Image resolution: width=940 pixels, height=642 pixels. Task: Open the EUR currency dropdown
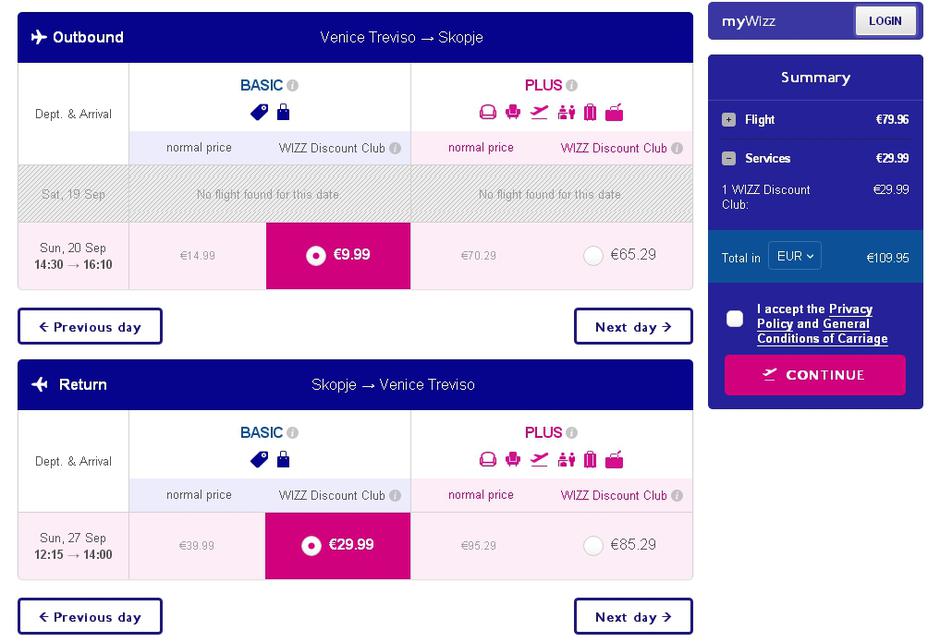(x=794, y=256)
